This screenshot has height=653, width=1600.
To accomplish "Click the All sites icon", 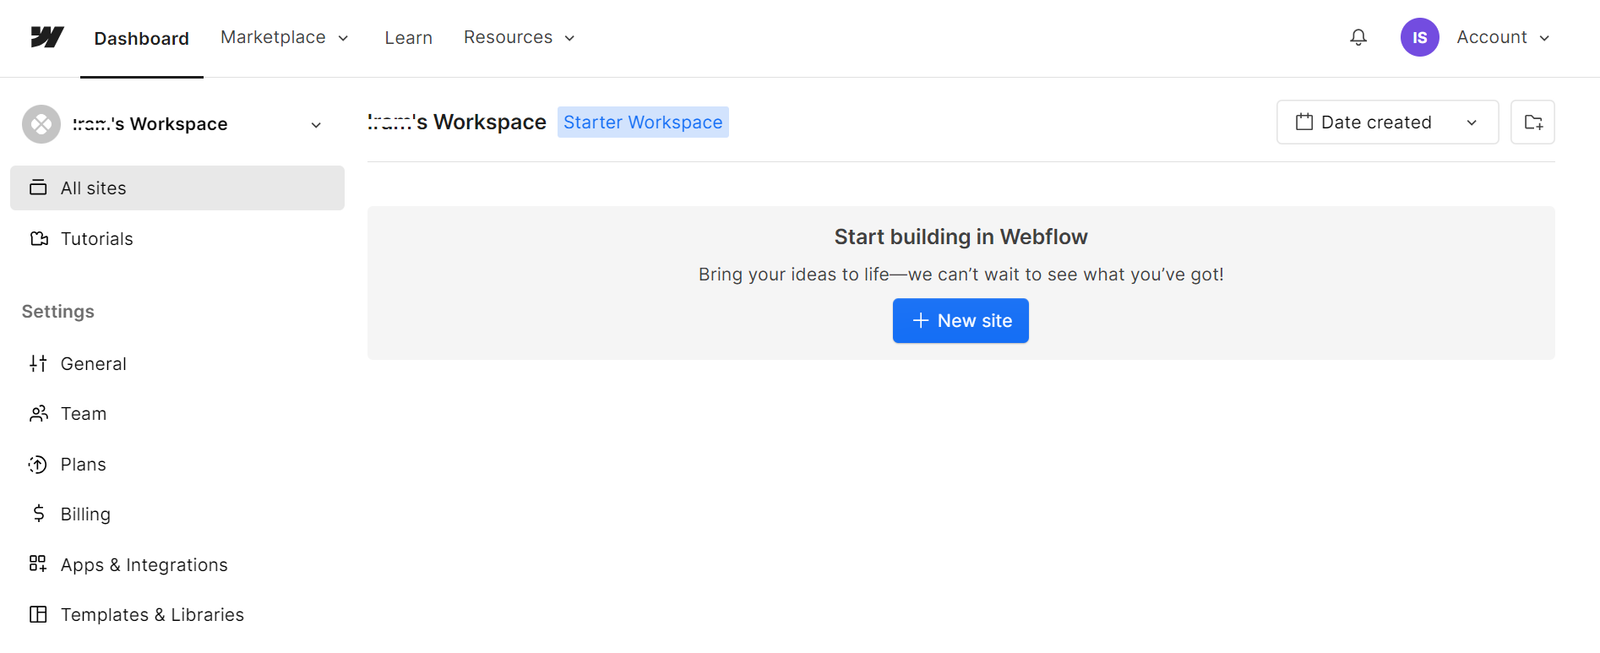I will tap(38, 187).
